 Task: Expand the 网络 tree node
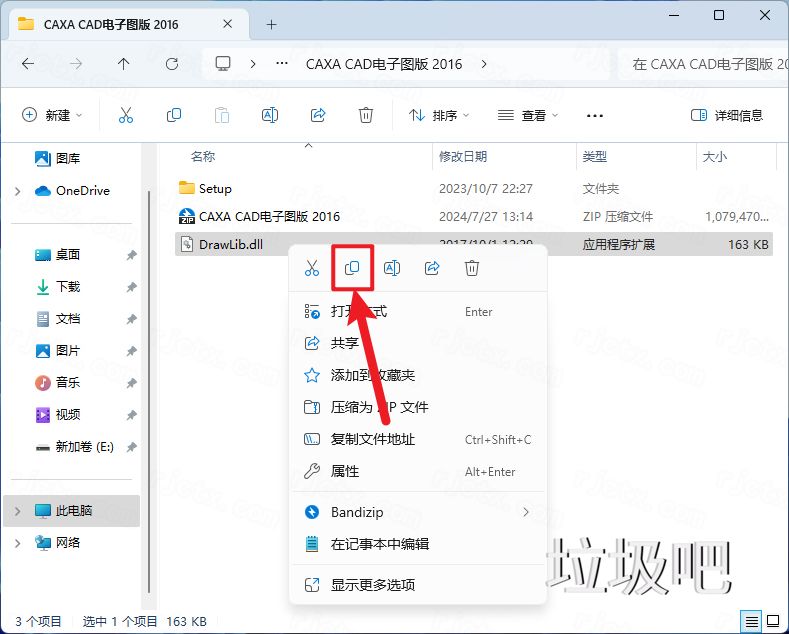18,543
